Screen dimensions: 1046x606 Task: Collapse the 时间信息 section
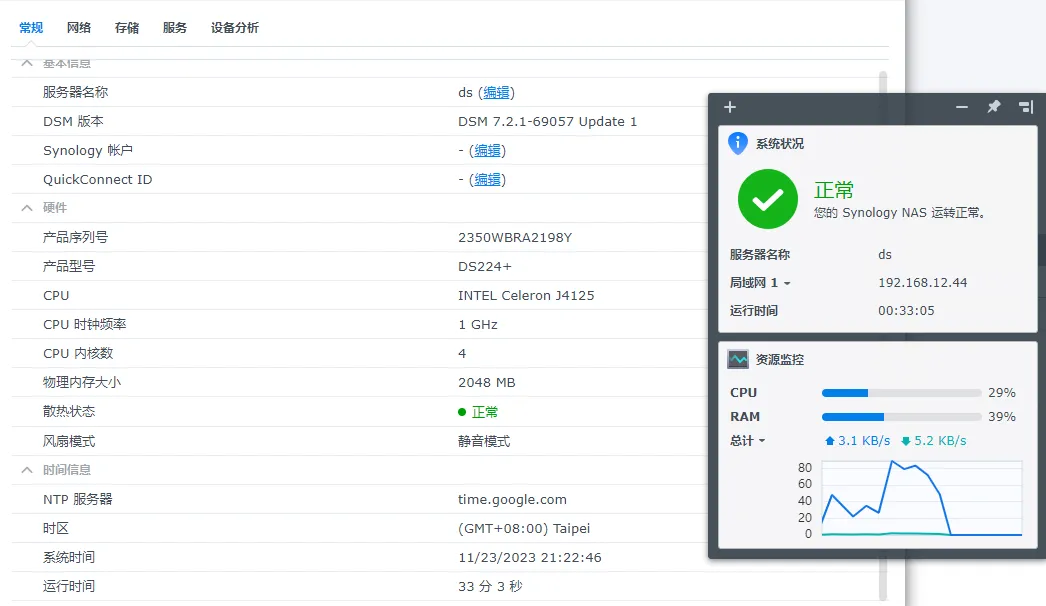pyautogui.click(x=27, y=470)
